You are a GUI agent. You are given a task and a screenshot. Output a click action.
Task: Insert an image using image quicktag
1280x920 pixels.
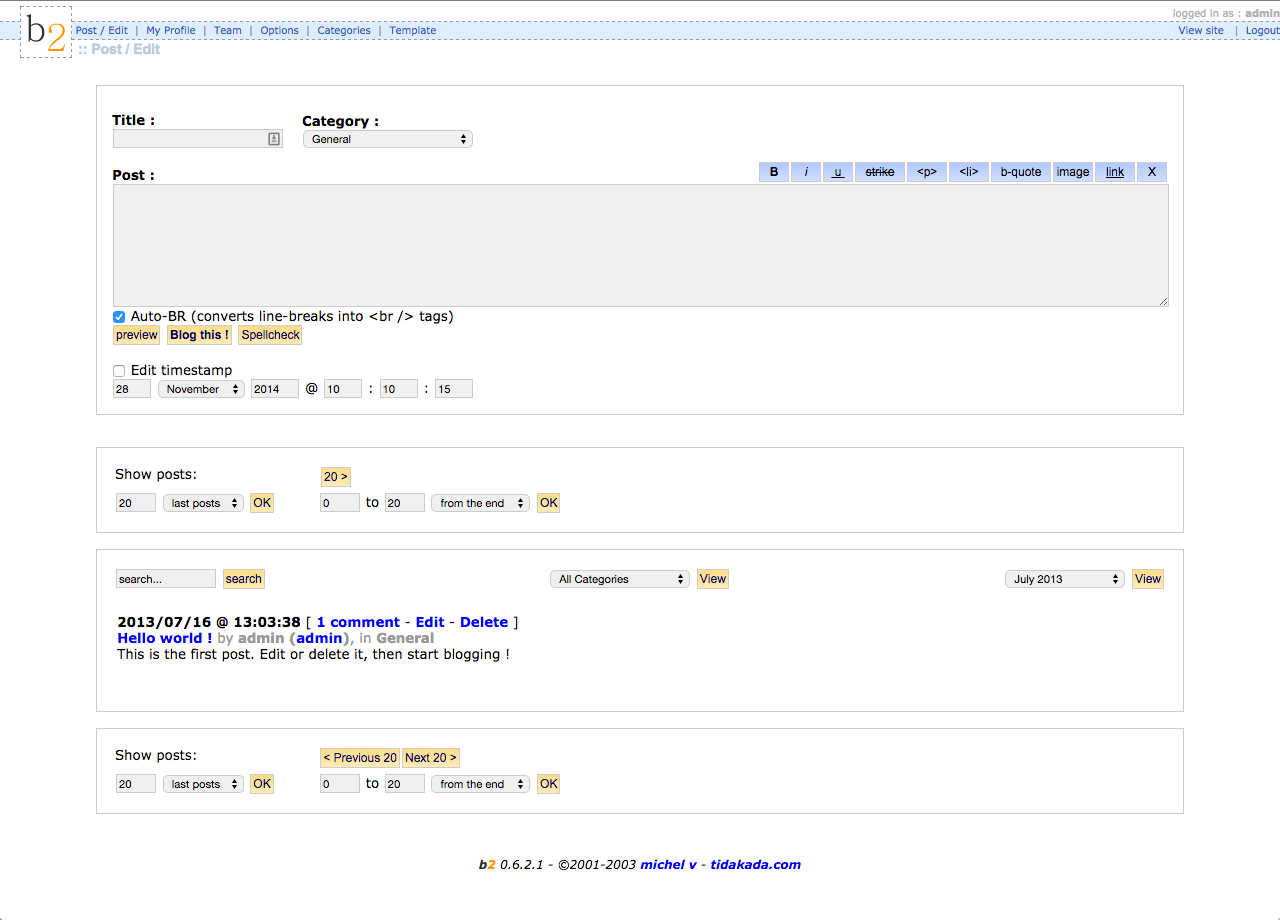coord(1073,172)
